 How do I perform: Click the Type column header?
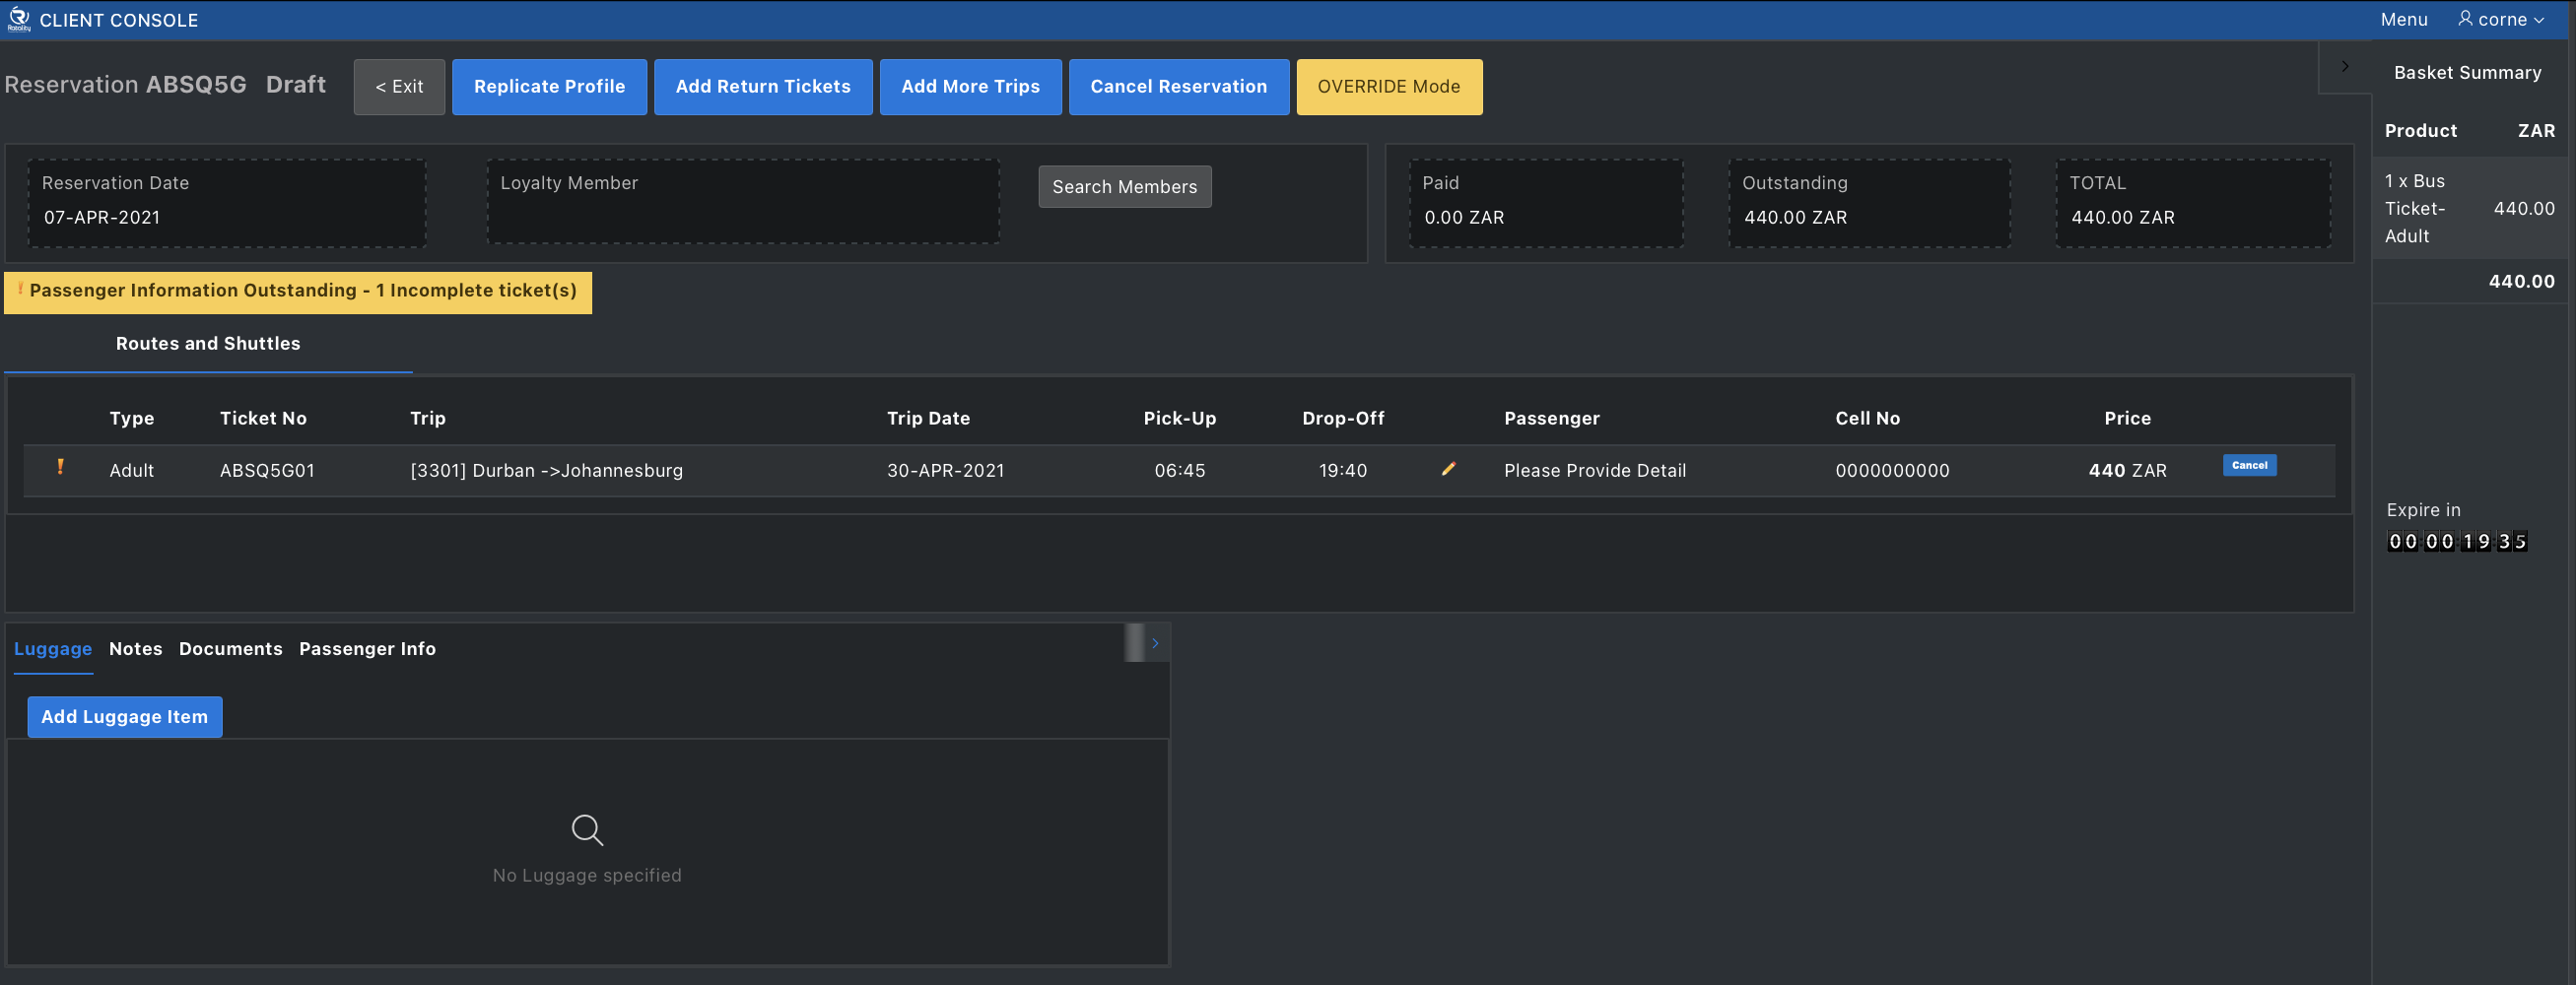point(131,419)
